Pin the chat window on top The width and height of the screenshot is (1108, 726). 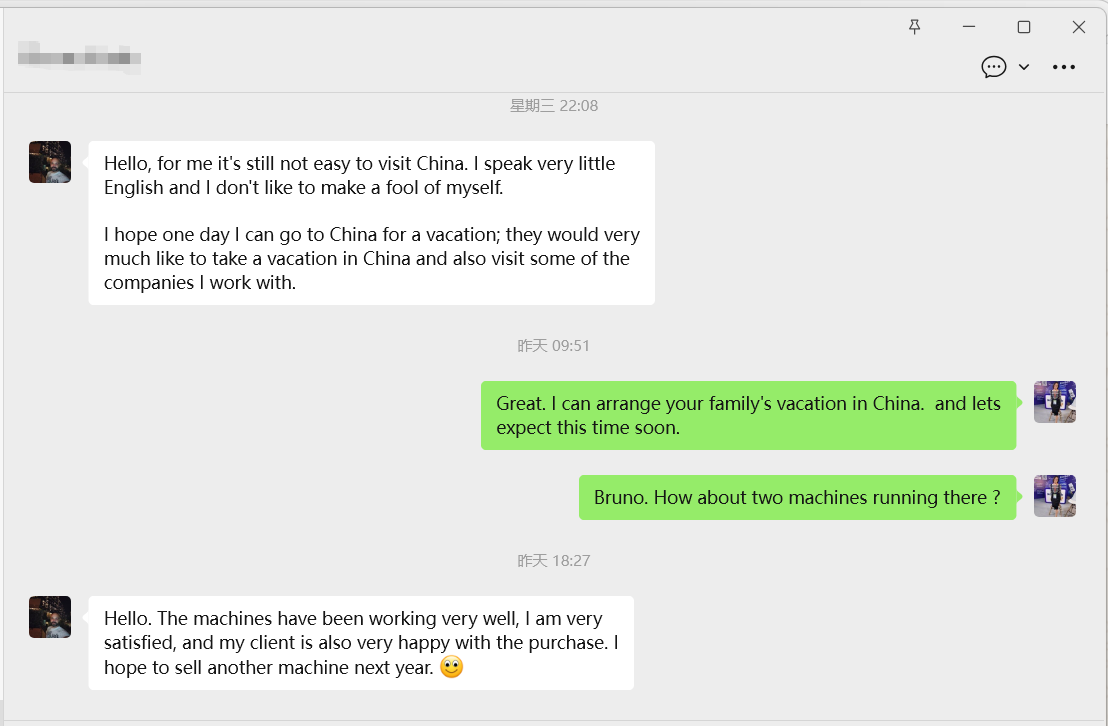[x=914, y=27]
